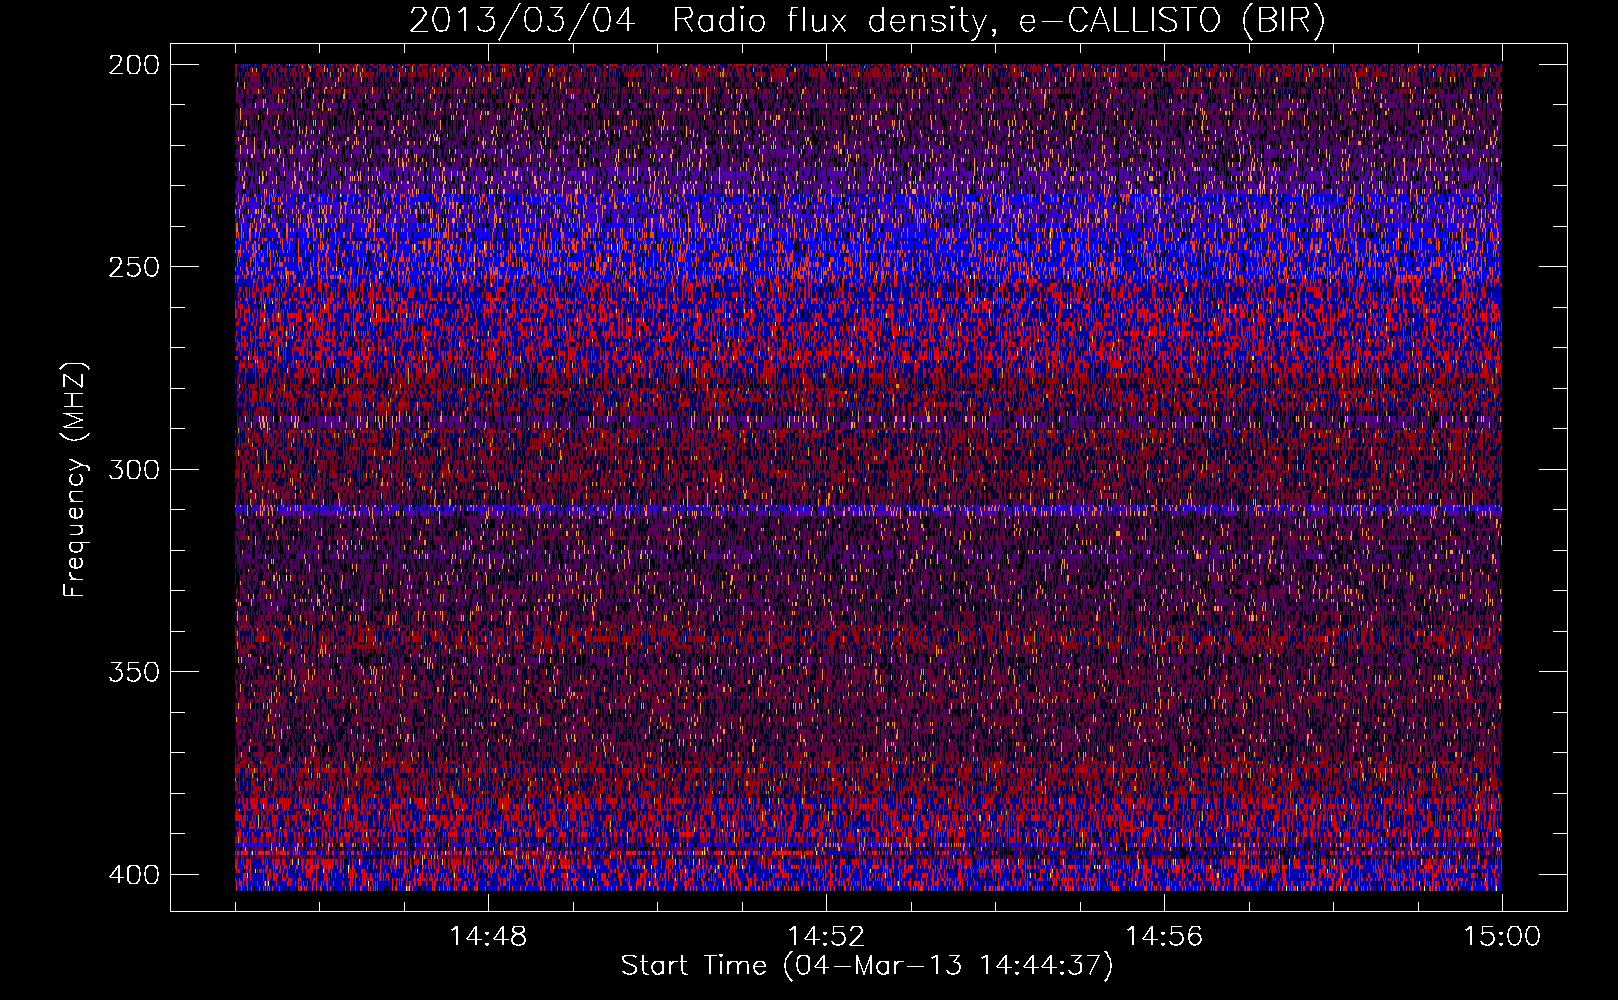Click the 14:52 time tick label
Image resolution: width=1618 pixels, height=1000 pixels.
(826, 937)
